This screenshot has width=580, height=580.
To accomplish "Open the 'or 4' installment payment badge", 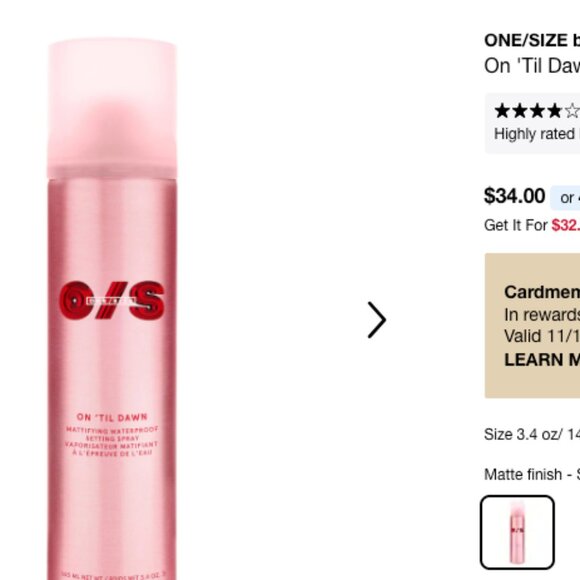I will (x=565, y=198).
